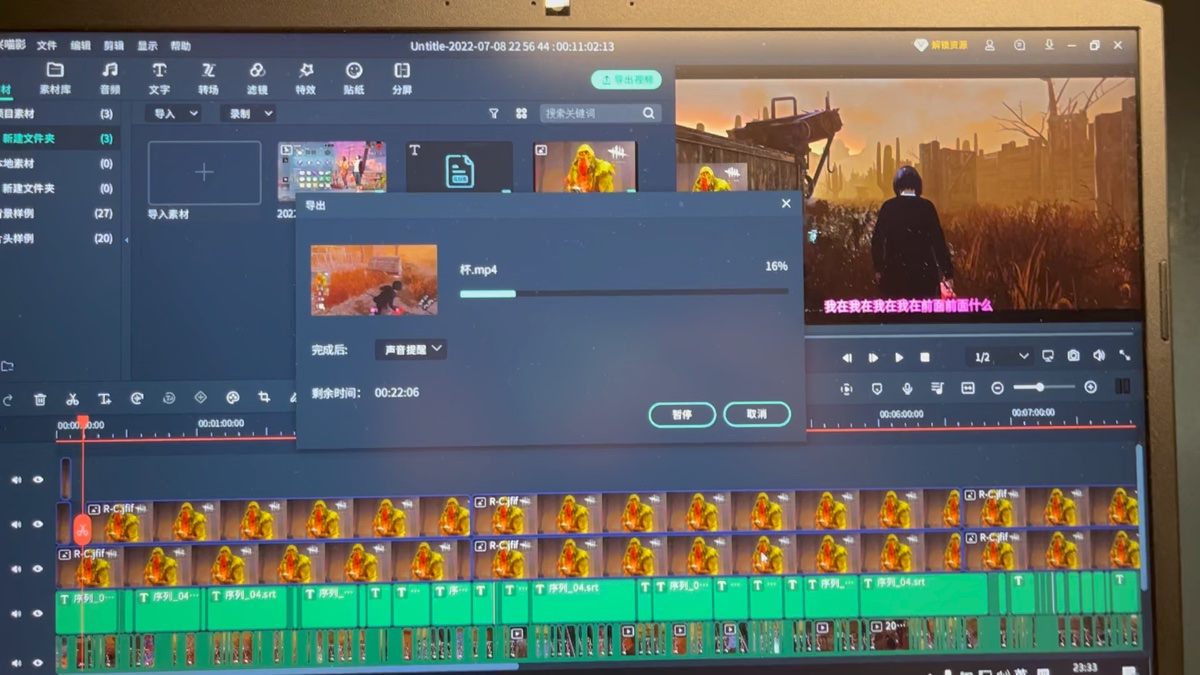
Task: Select the highlighted 新建文件夹 (3) folder
Action: pyautogui.click(x=58, y=139)
